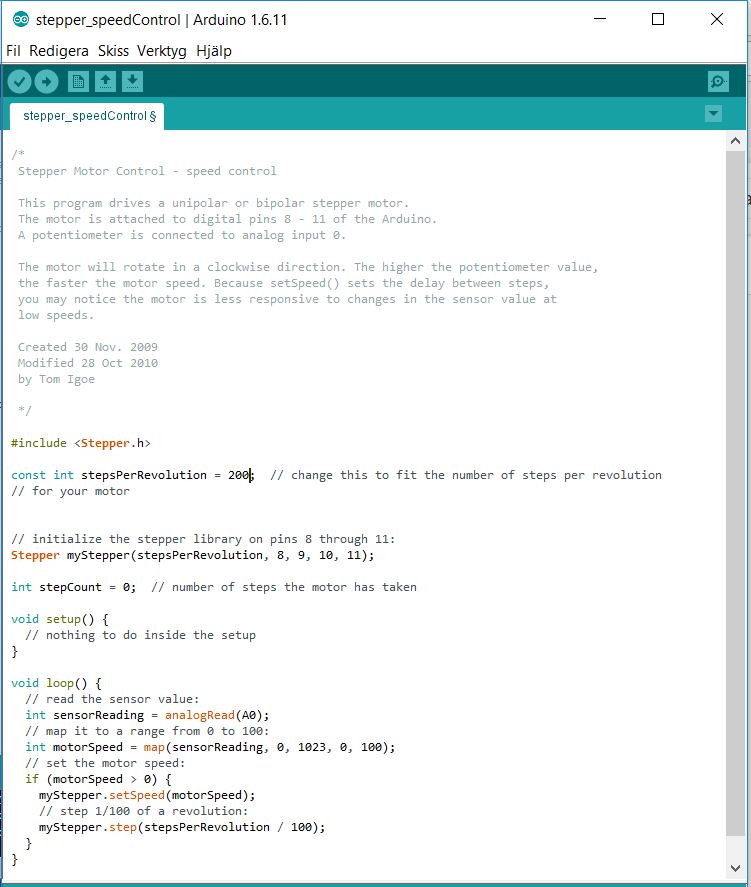Maximize the Arduino window
Viewport: 751px width, 887px height.
coord(658,19)
